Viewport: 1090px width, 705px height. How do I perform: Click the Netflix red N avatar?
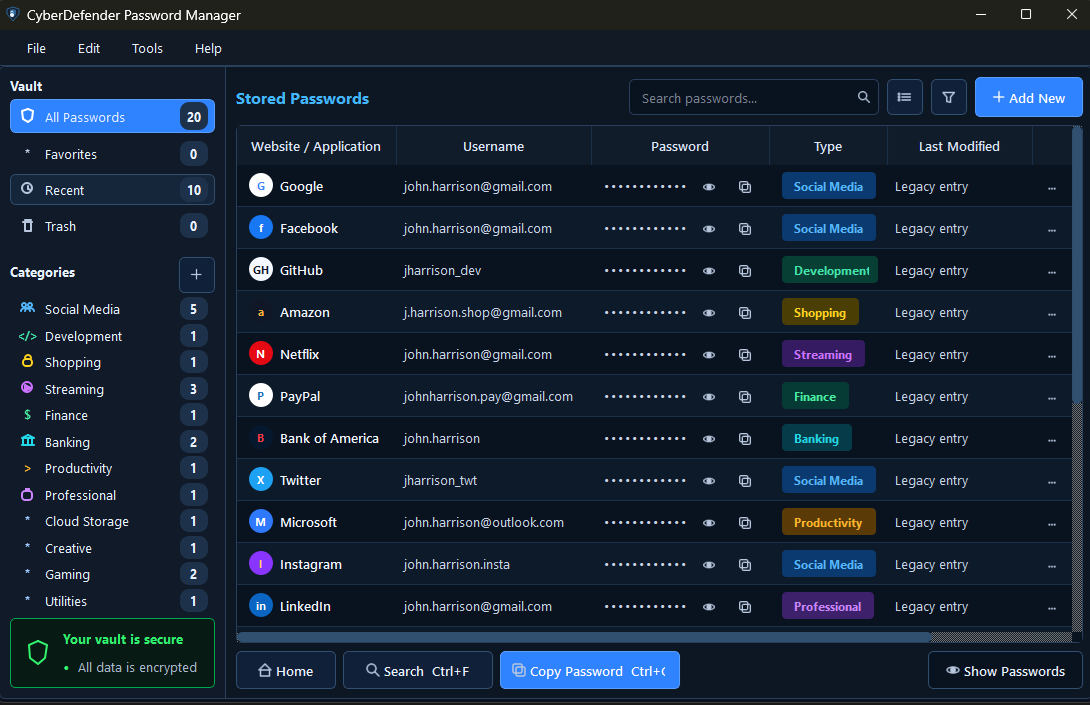261,354
